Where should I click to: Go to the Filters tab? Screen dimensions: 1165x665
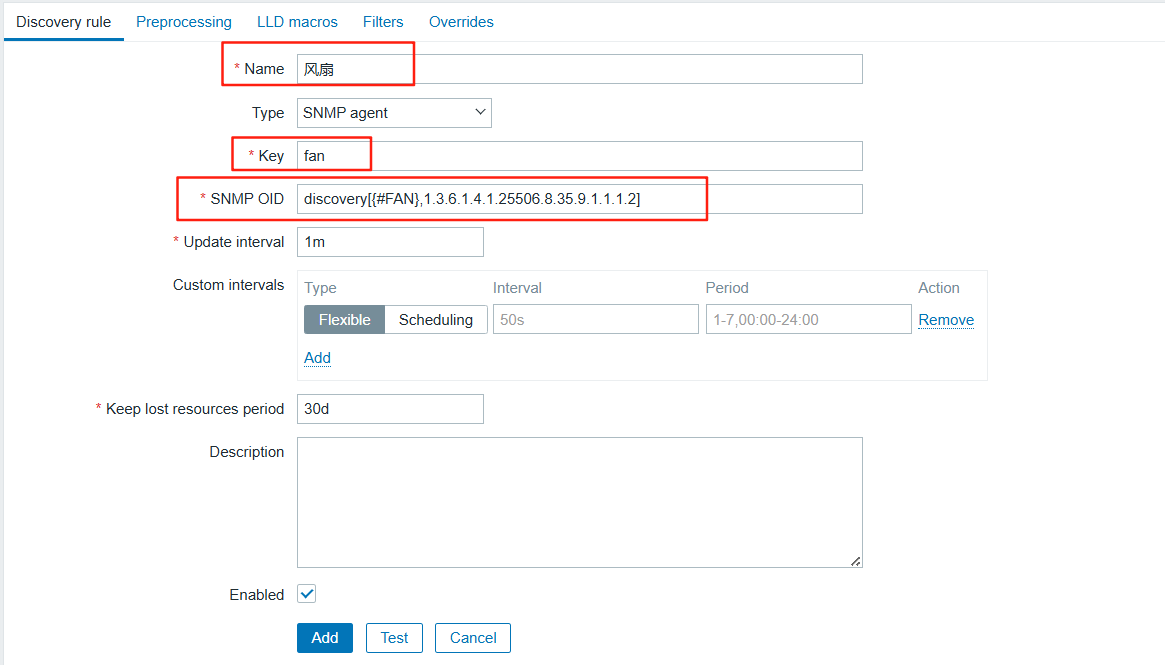coord(383,22)
